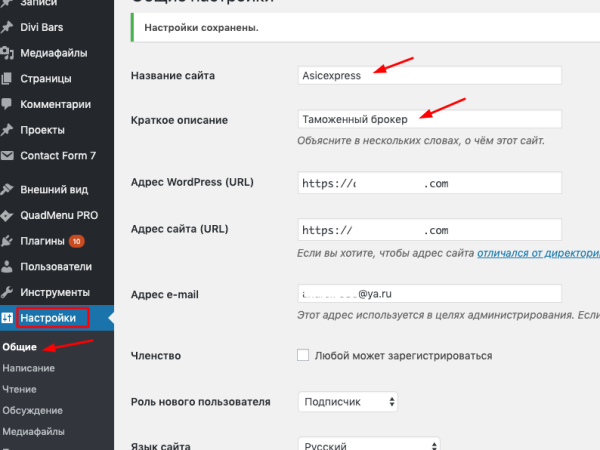Click the Tools wrench icon

(8, 292)
